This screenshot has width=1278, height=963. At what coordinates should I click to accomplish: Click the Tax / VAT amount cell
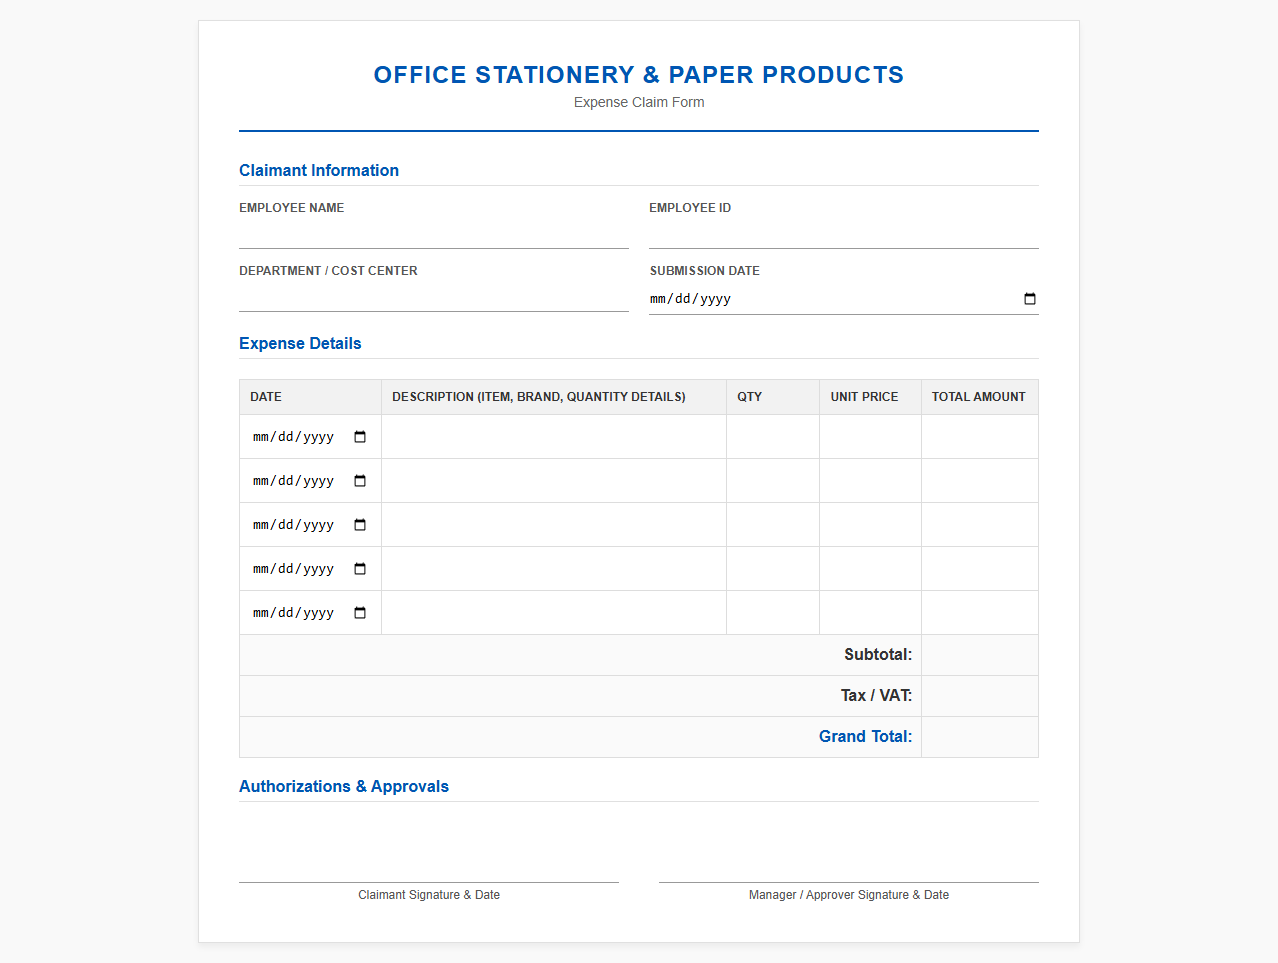point(980,696)
